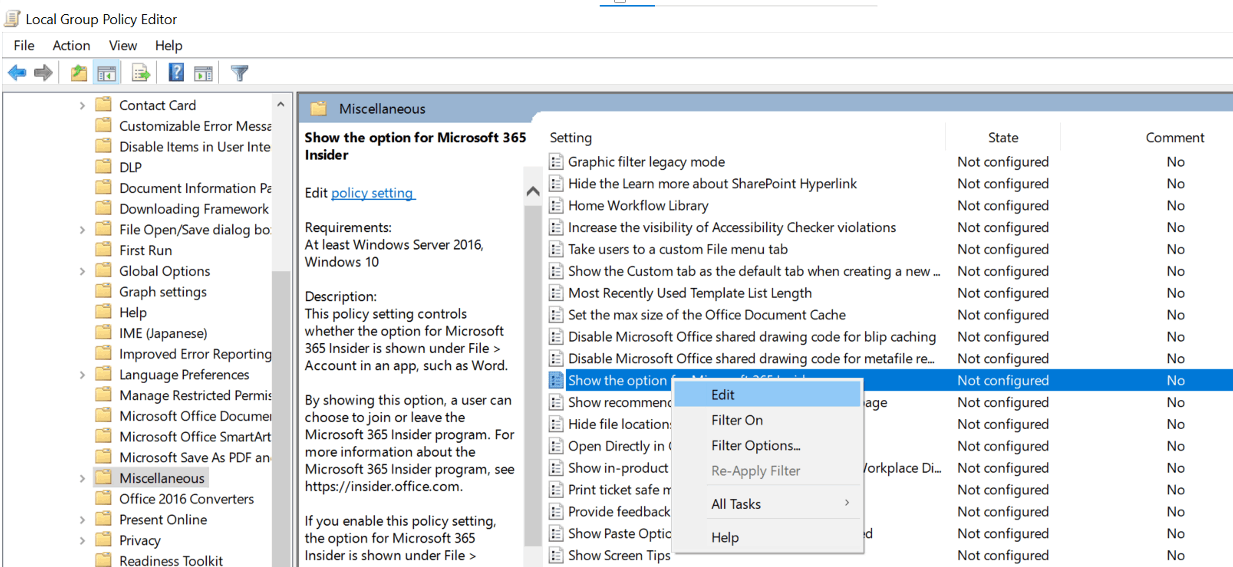The image size is (1233, 567).
Task: Open the Action menu
Action: point(71,45)
